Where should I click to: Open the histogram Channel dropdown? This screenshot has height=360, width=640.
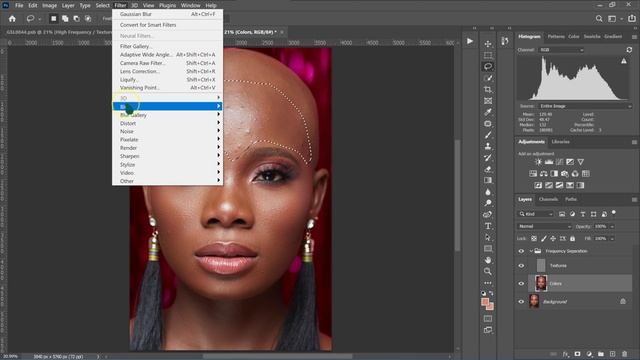coord(561,50)
